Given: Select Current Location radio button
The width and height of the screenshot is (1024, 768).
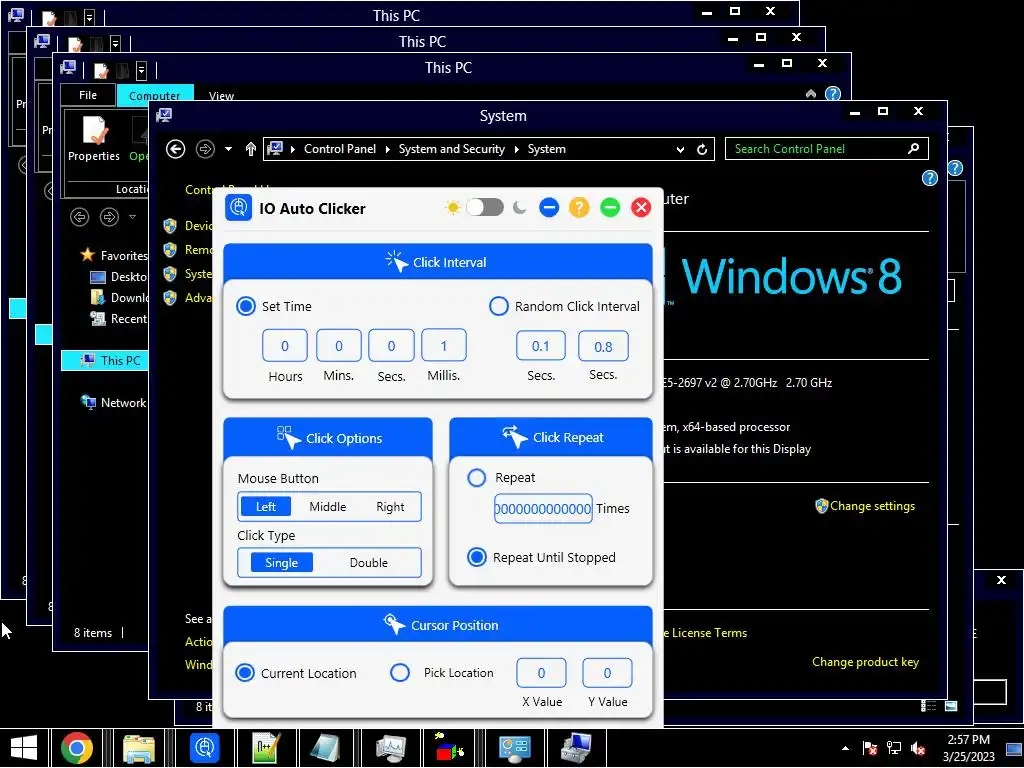Looking at the screenshot, I should pos(245,673).
